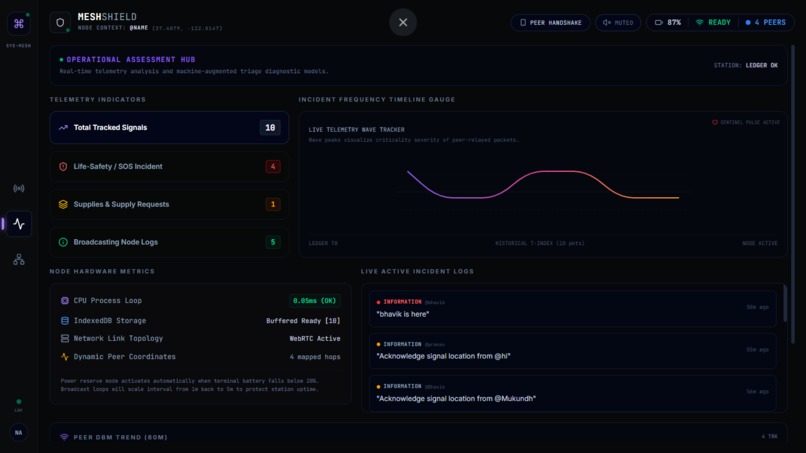
Task: Click the trend arrow icon on Total Tracked Signals
Action: 63,128
